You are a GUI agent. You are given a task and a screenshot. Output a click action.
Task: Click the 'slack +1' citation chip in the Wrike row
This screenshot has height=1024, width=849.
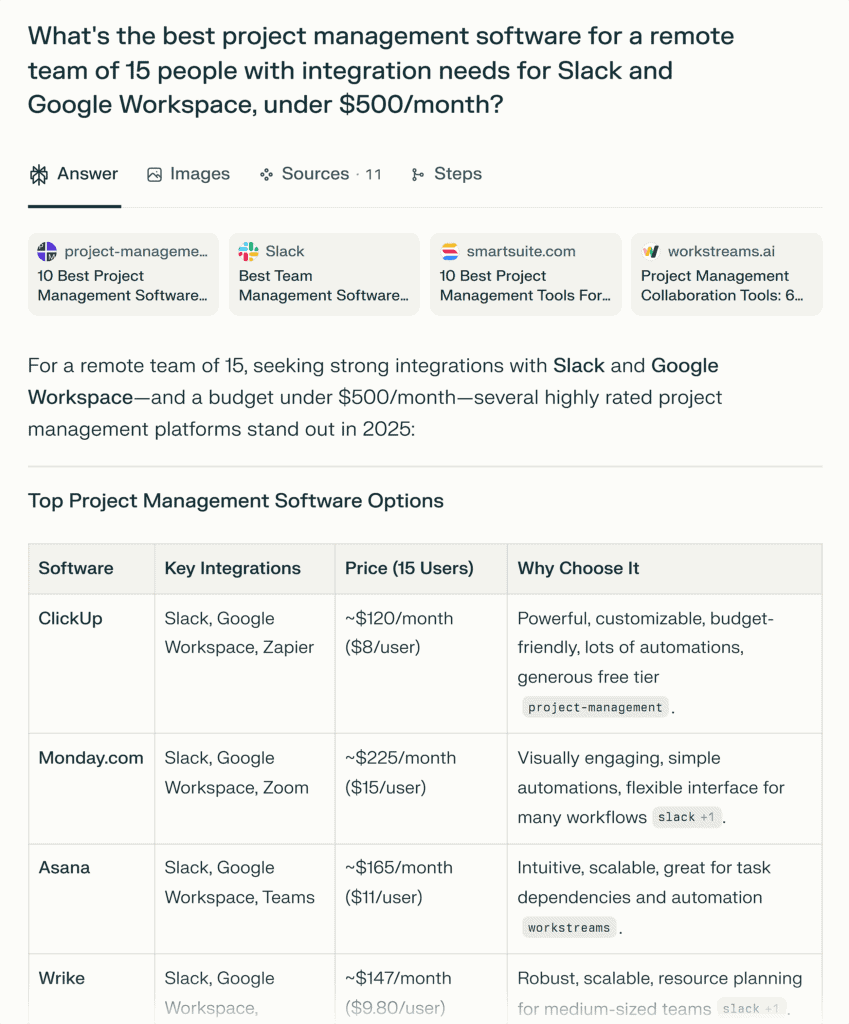click(751, 1008)
